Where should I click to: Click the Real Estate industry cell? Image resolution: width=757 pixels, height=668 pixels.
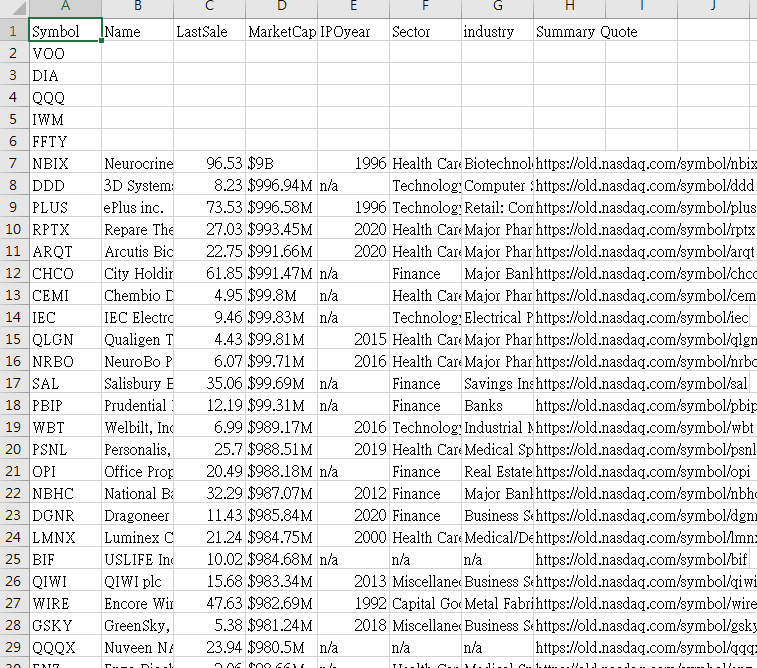pyautogui.click(x=498, y=471)
